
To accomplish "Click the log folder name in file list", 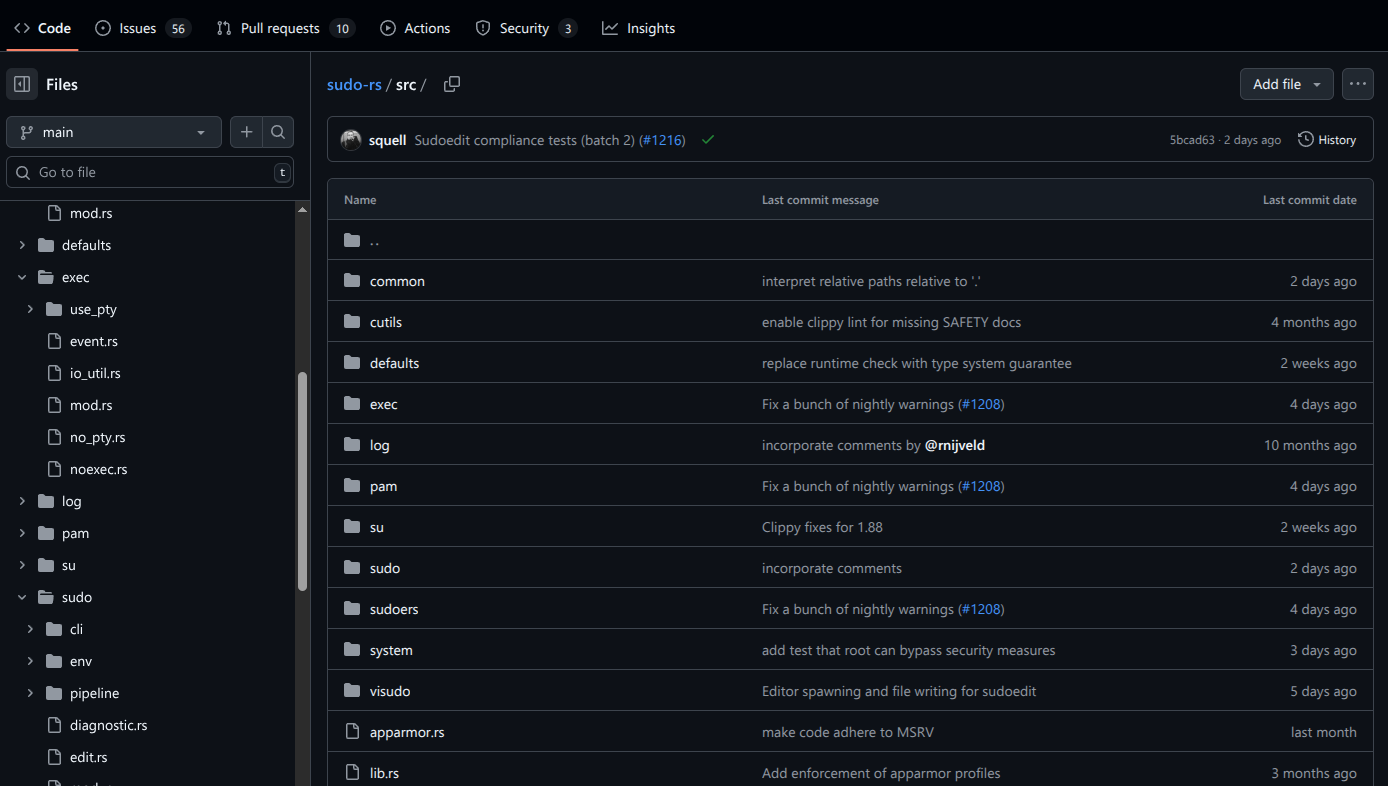I will tap(380, 445).
